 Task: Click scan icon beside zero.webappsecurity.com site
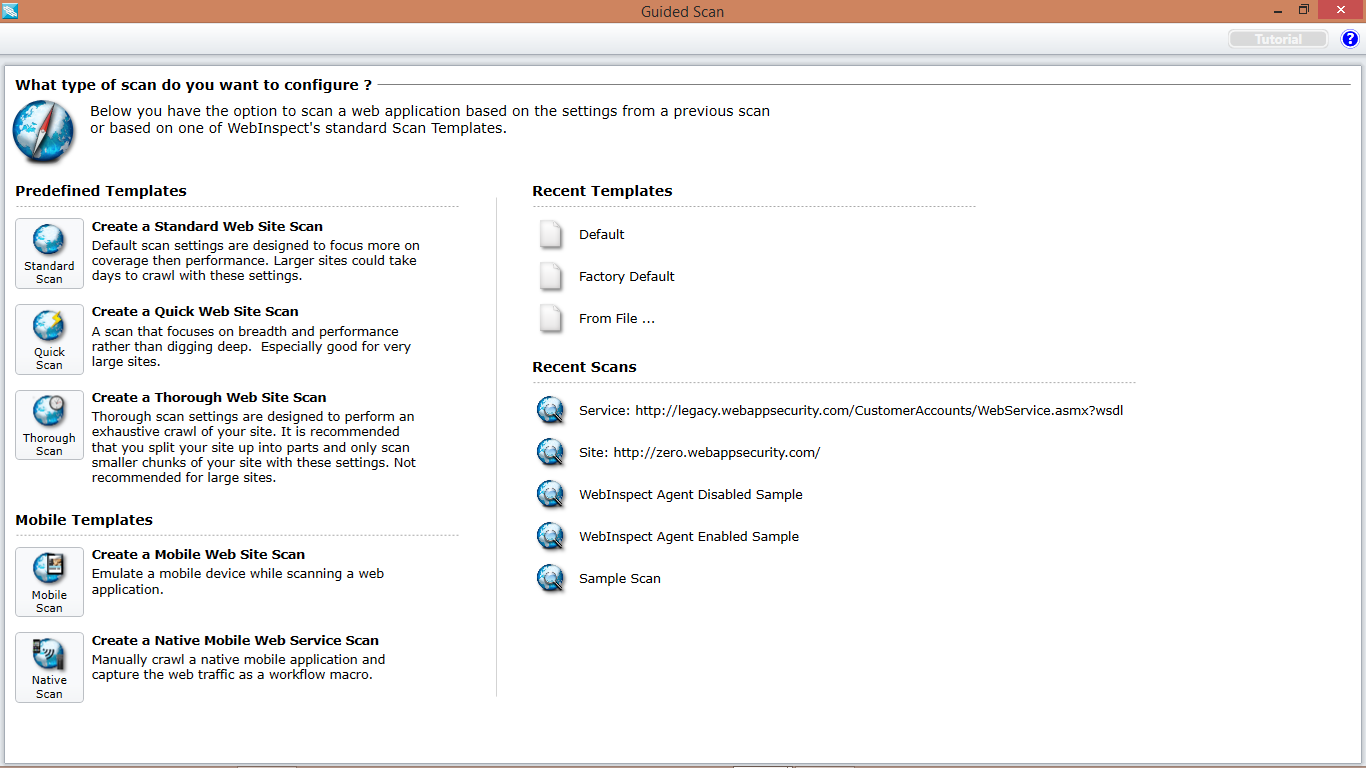[551, 452]
